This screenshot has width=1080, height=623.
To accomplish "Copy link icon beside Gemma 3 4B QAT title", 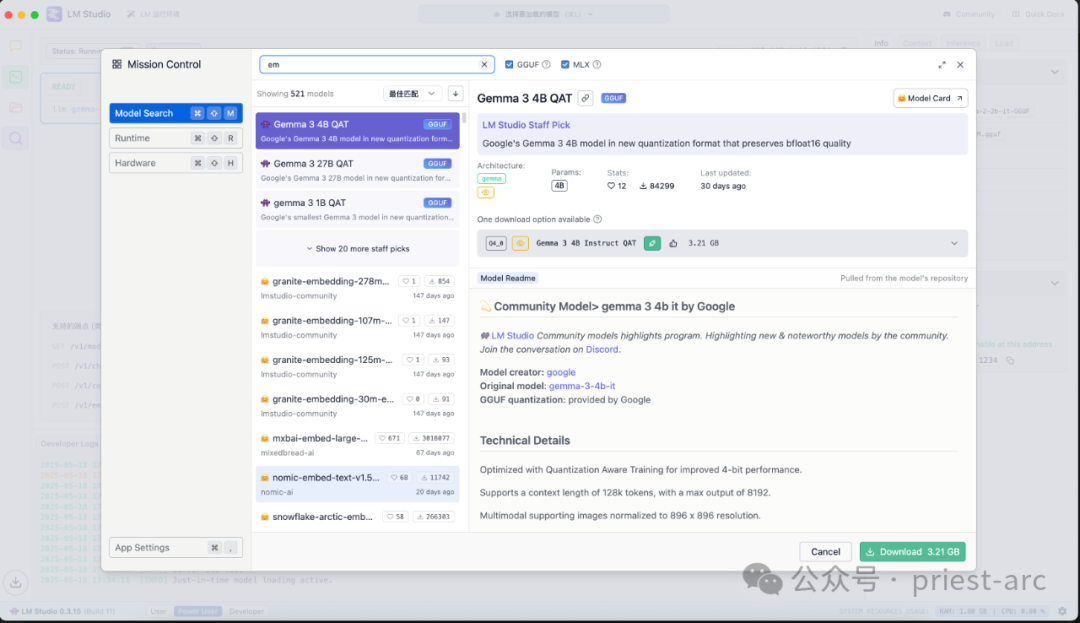I will 585,98.
